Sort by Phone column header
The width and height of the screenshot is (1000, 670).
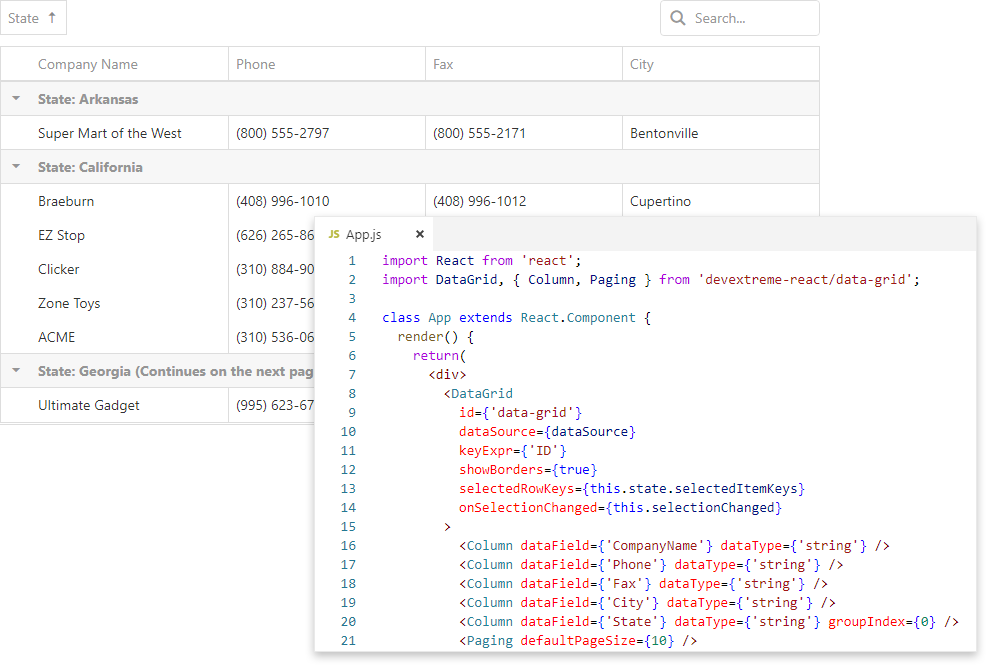(x=256, y=64)
